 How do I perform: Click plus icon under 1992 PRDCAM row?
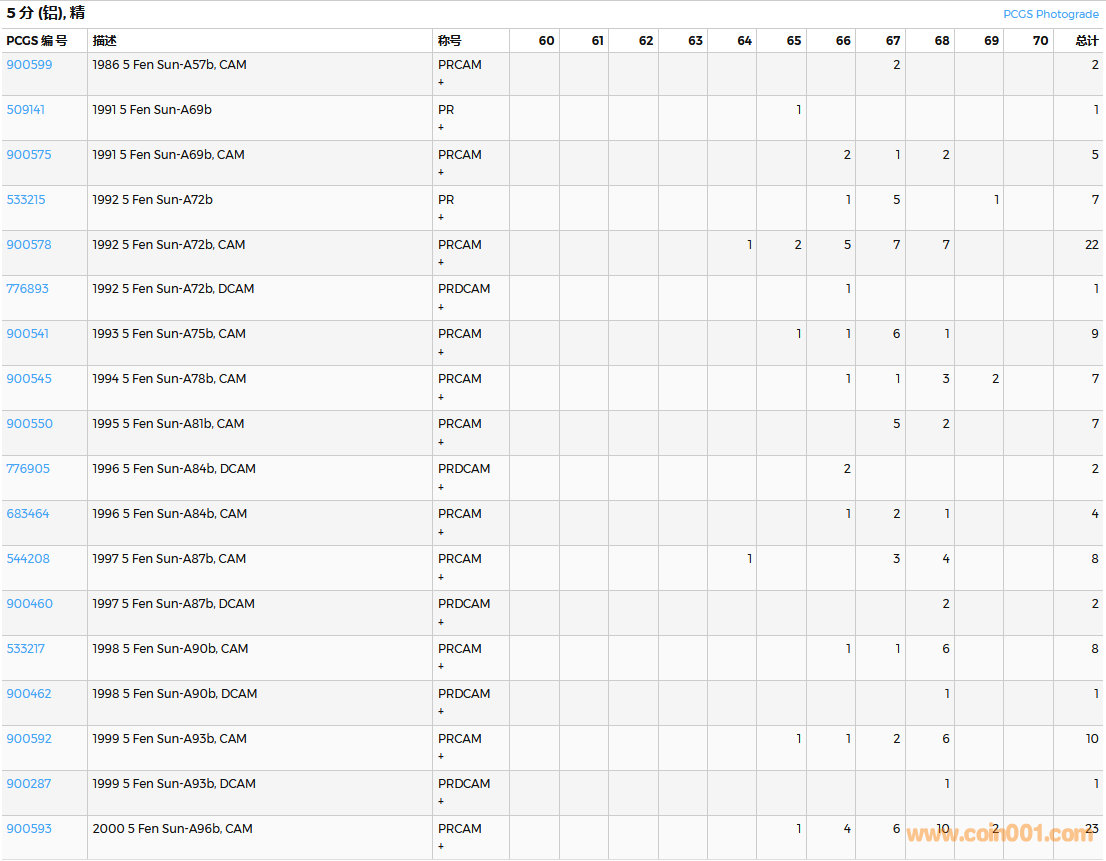[441, 307]
